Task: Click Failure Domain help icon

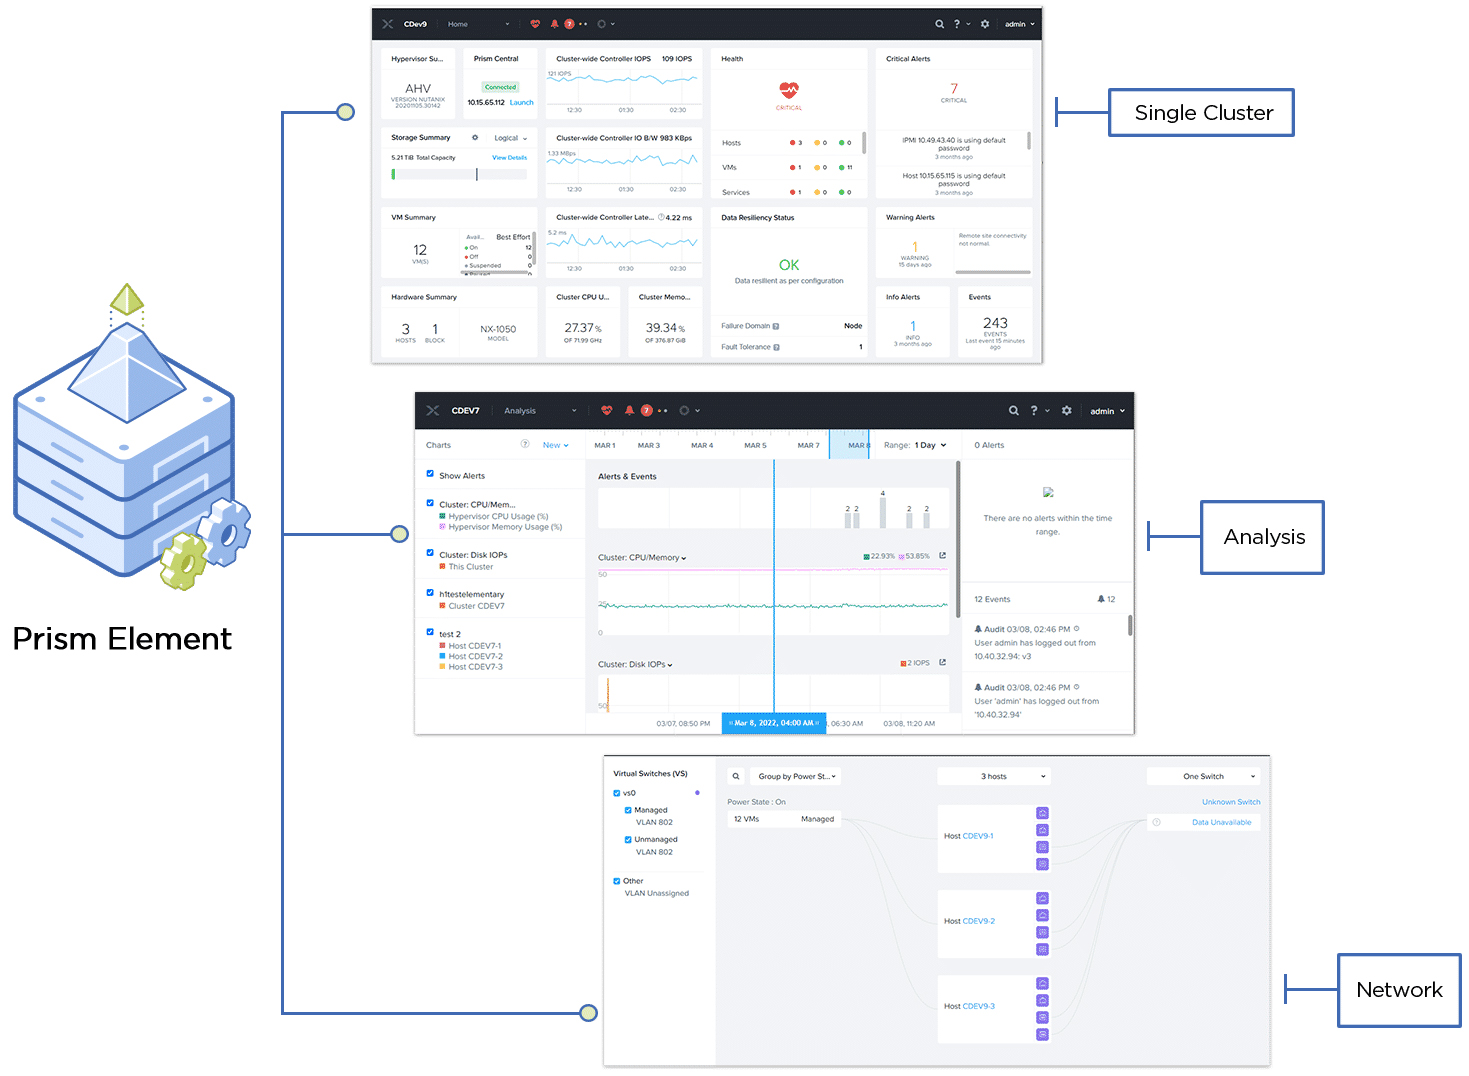Action: pyautogui.click(x=776, y=326)
